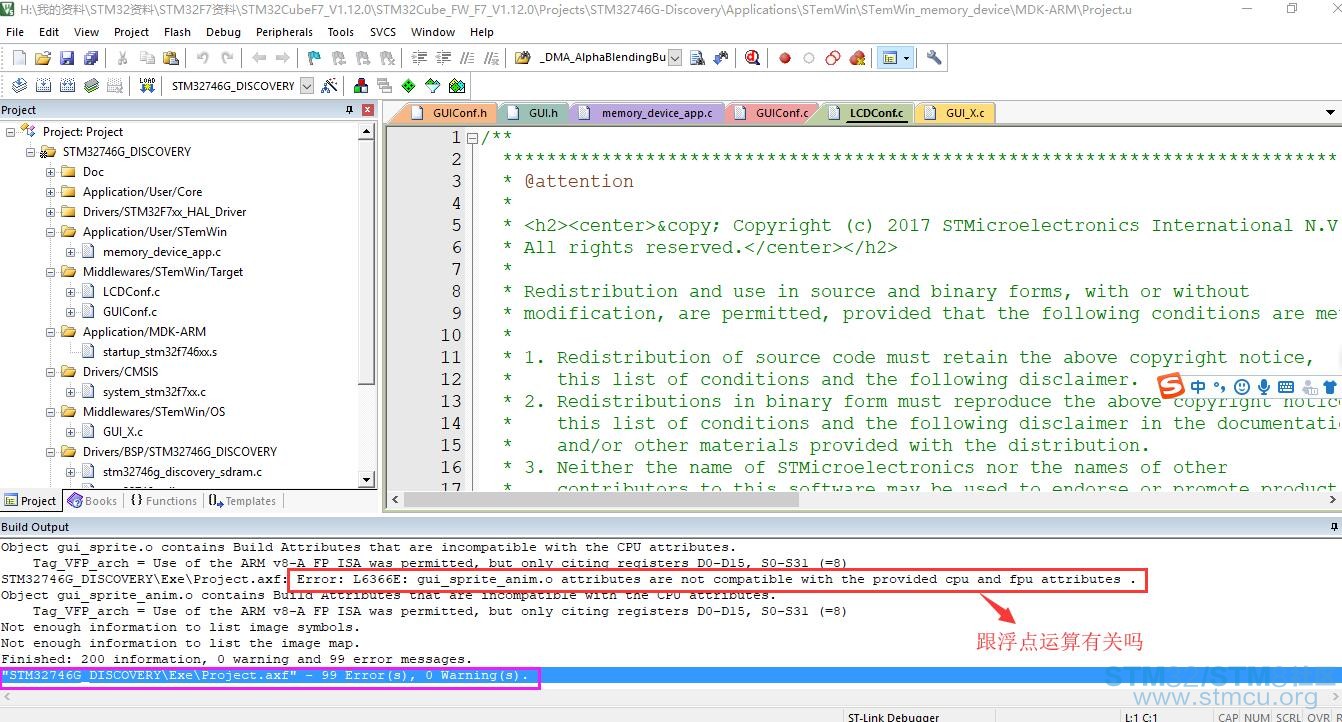Image resolution: width=1342 pixels, height=722 pixels.
Task: Click the Open file icon
Action: [43, 58]
